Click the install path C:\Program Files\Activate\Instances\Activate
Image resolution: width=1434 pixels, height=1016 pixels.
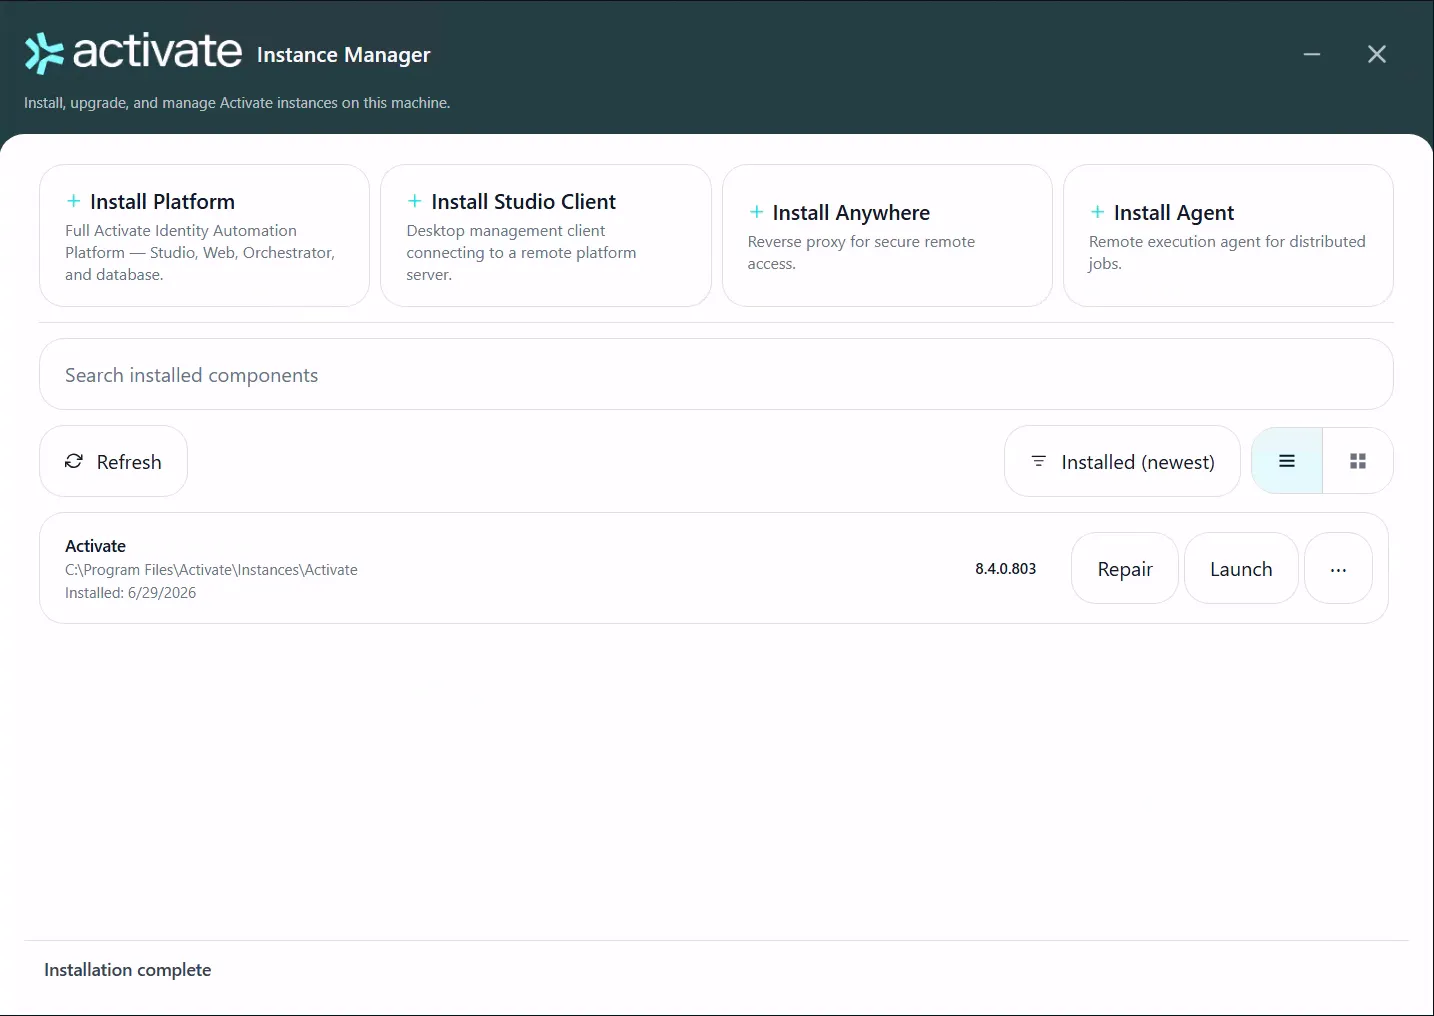pos(211,570)
